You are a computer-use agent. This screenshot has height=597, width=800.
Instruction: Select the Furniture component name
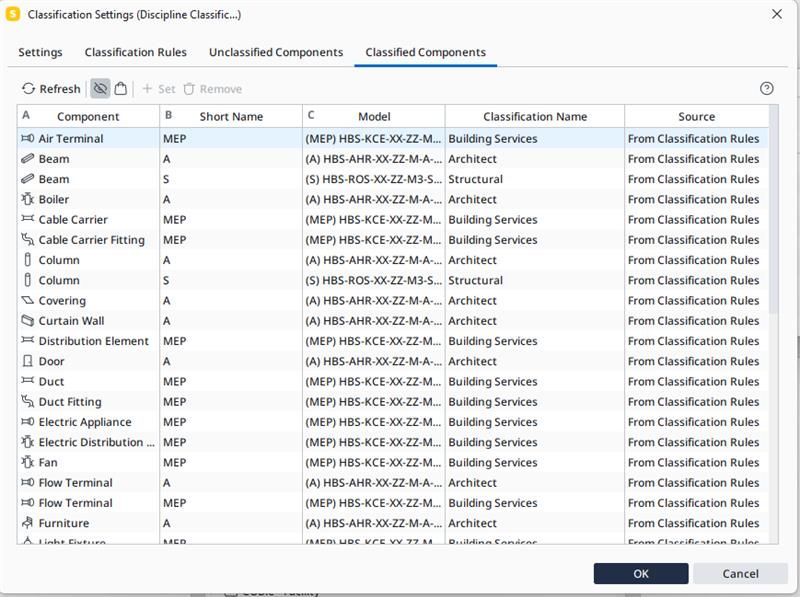tap(64, 523)
